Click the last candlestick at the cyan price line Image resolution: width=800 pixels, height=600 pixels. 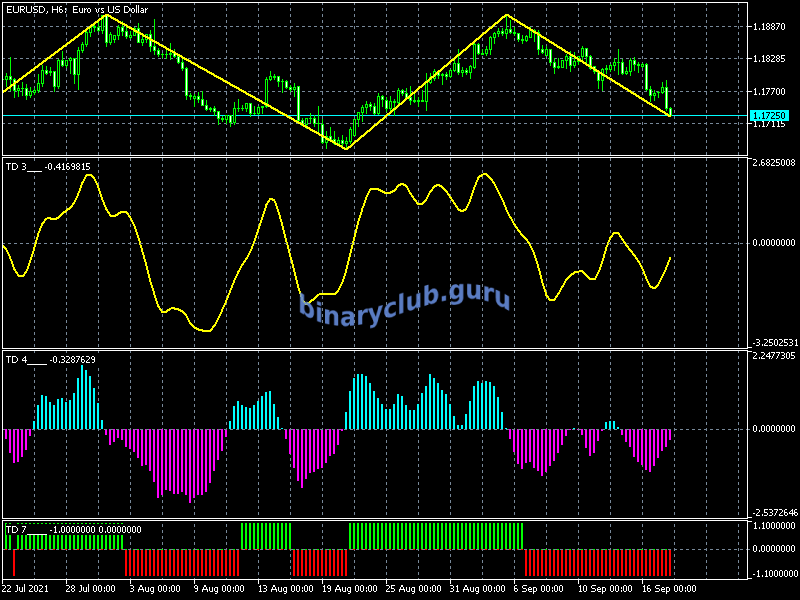click(x=668, y=104)
